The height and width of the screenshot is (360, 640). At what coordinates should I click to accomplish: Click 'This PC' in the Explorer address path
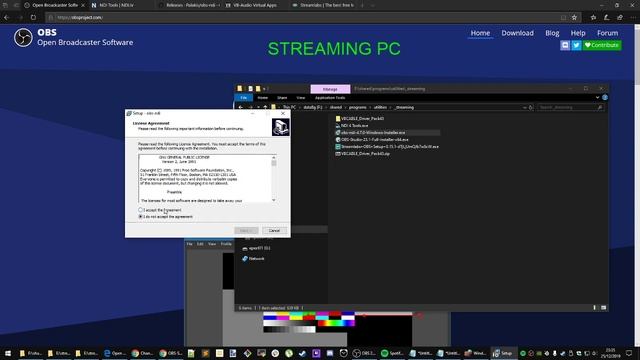pyautogui.click(x=289, y=107)
